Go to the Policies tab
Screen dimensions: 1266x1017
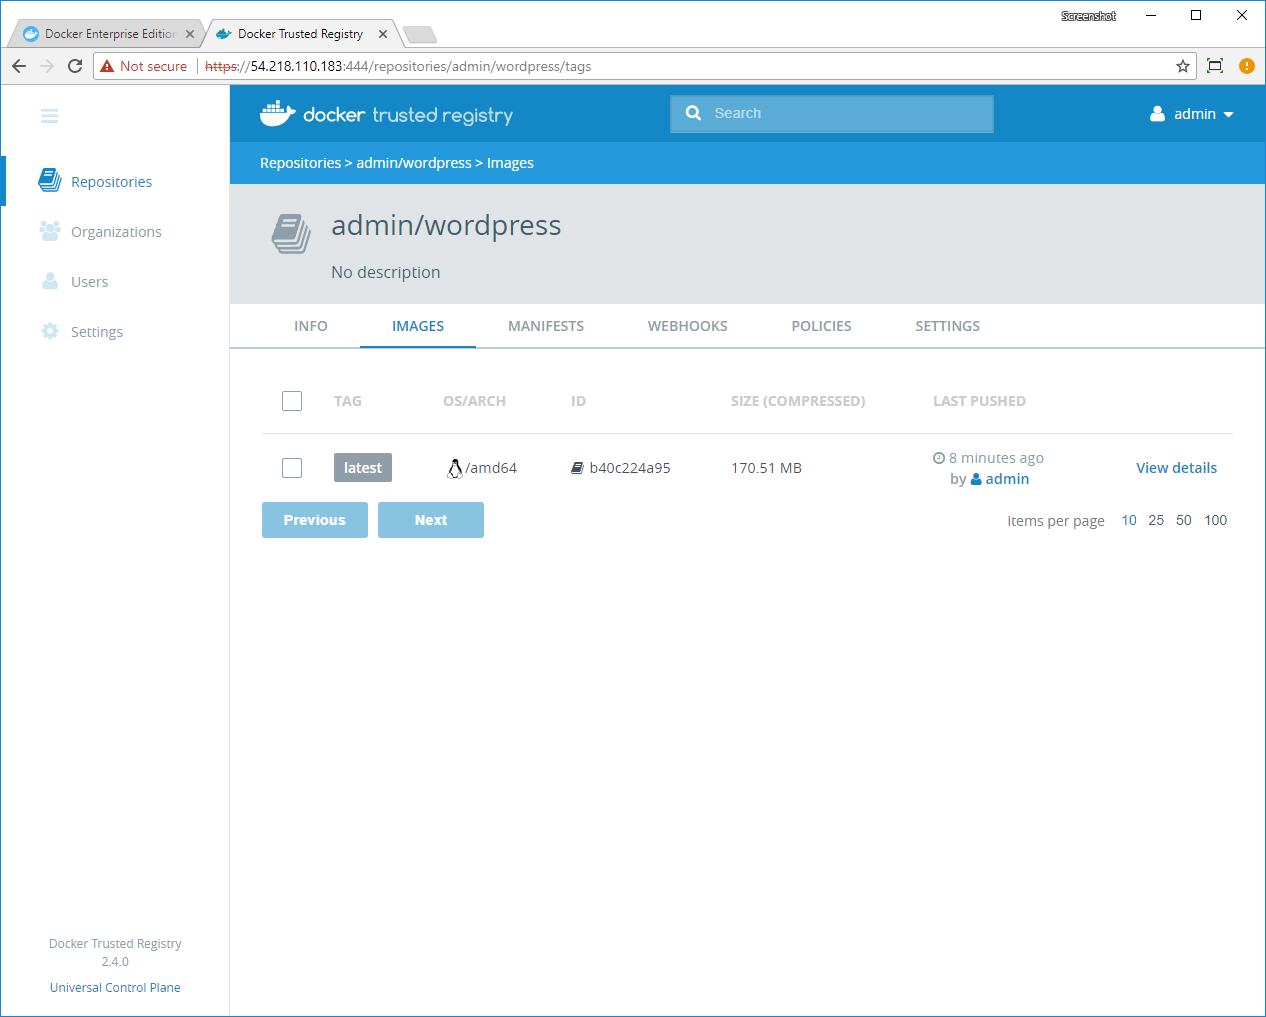point(821,326)
